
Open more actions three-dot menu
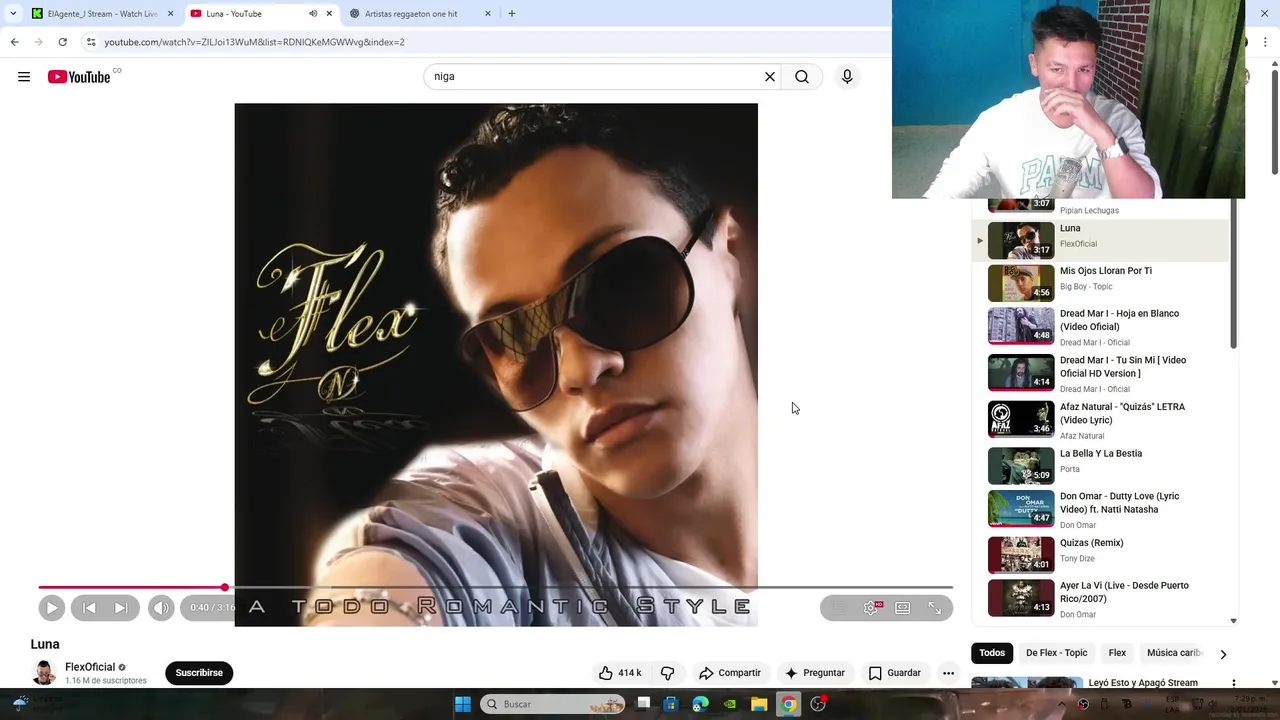pos(948,673)
